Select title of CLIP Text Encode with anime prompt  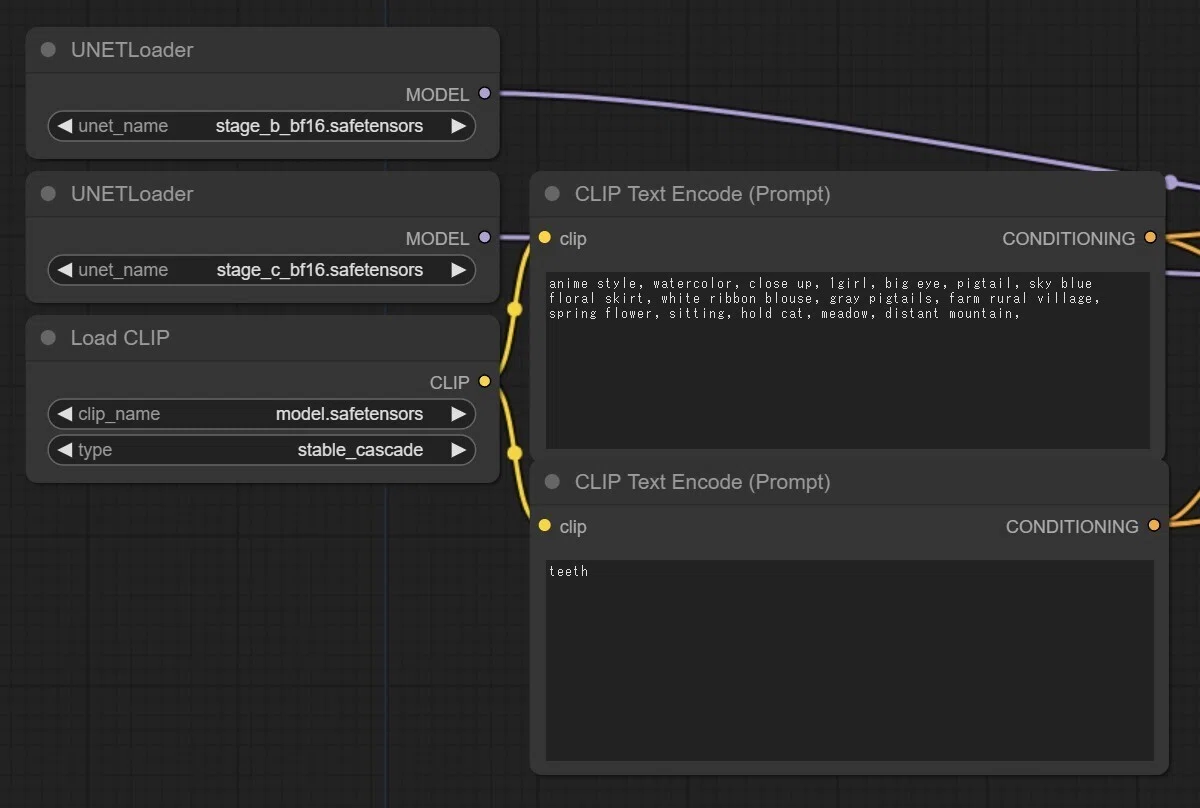click(702, 194)
